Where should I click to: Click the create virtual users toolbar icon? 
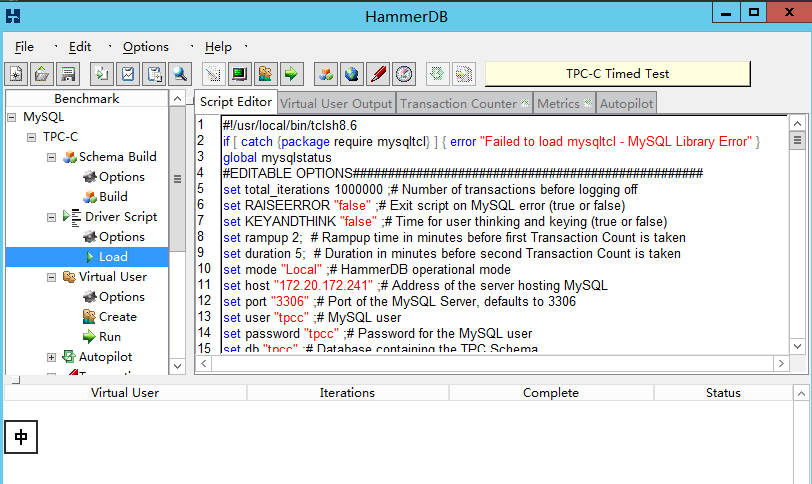coord(265,74)
